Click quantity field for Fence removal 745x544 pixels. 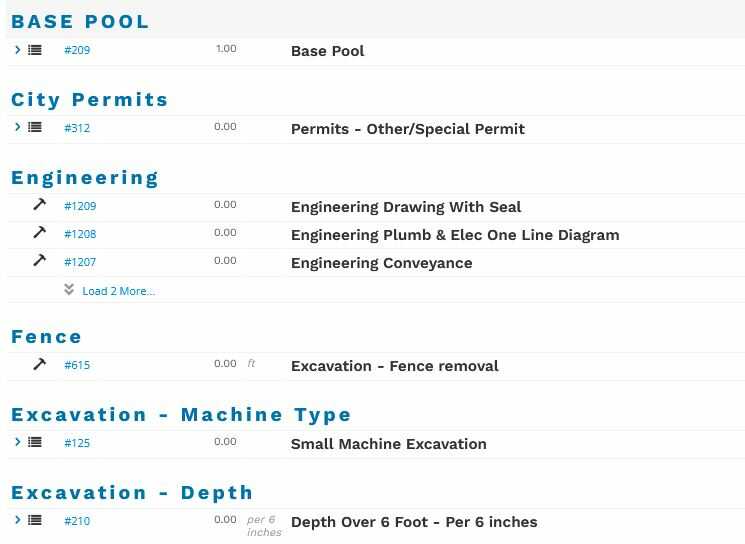(x=225, y=364)
